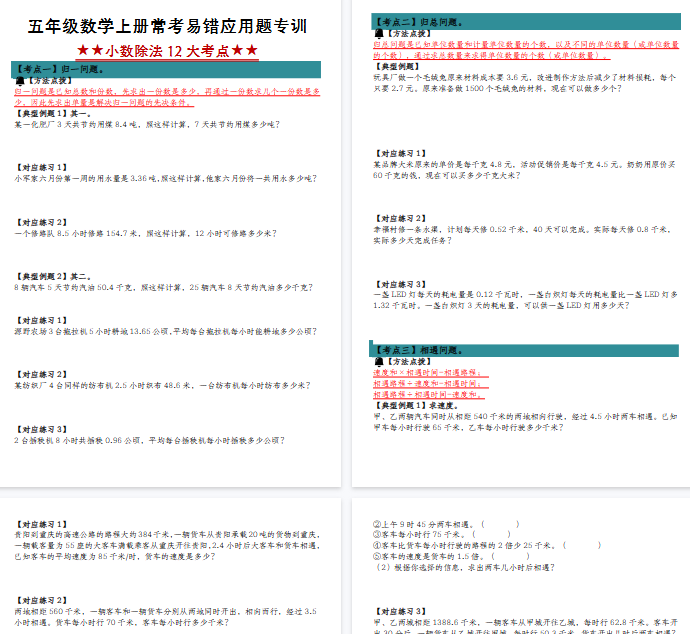Click the LED灯 problem under 对应练习3

tap(520, 300)
